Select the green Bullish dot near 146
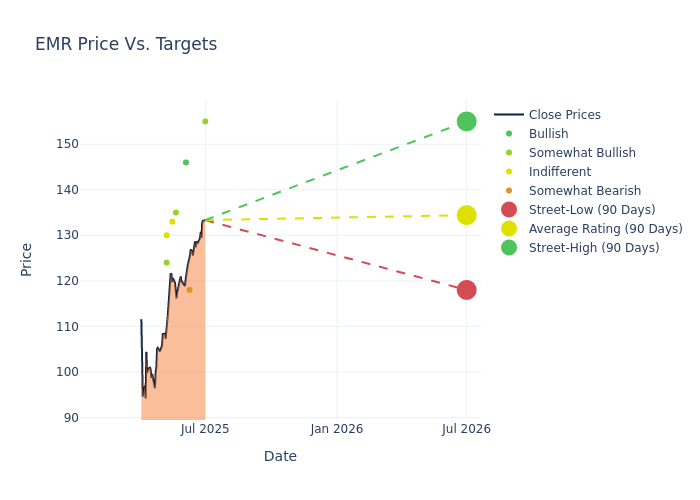Viewport: 700px width, 500px height. (x=186, y=162)
